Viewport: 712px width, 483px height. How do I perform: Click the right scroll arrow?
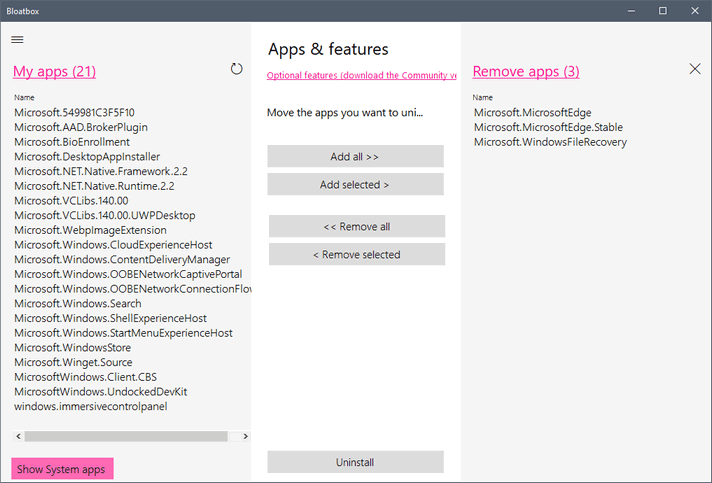click(x=245, y=436)
